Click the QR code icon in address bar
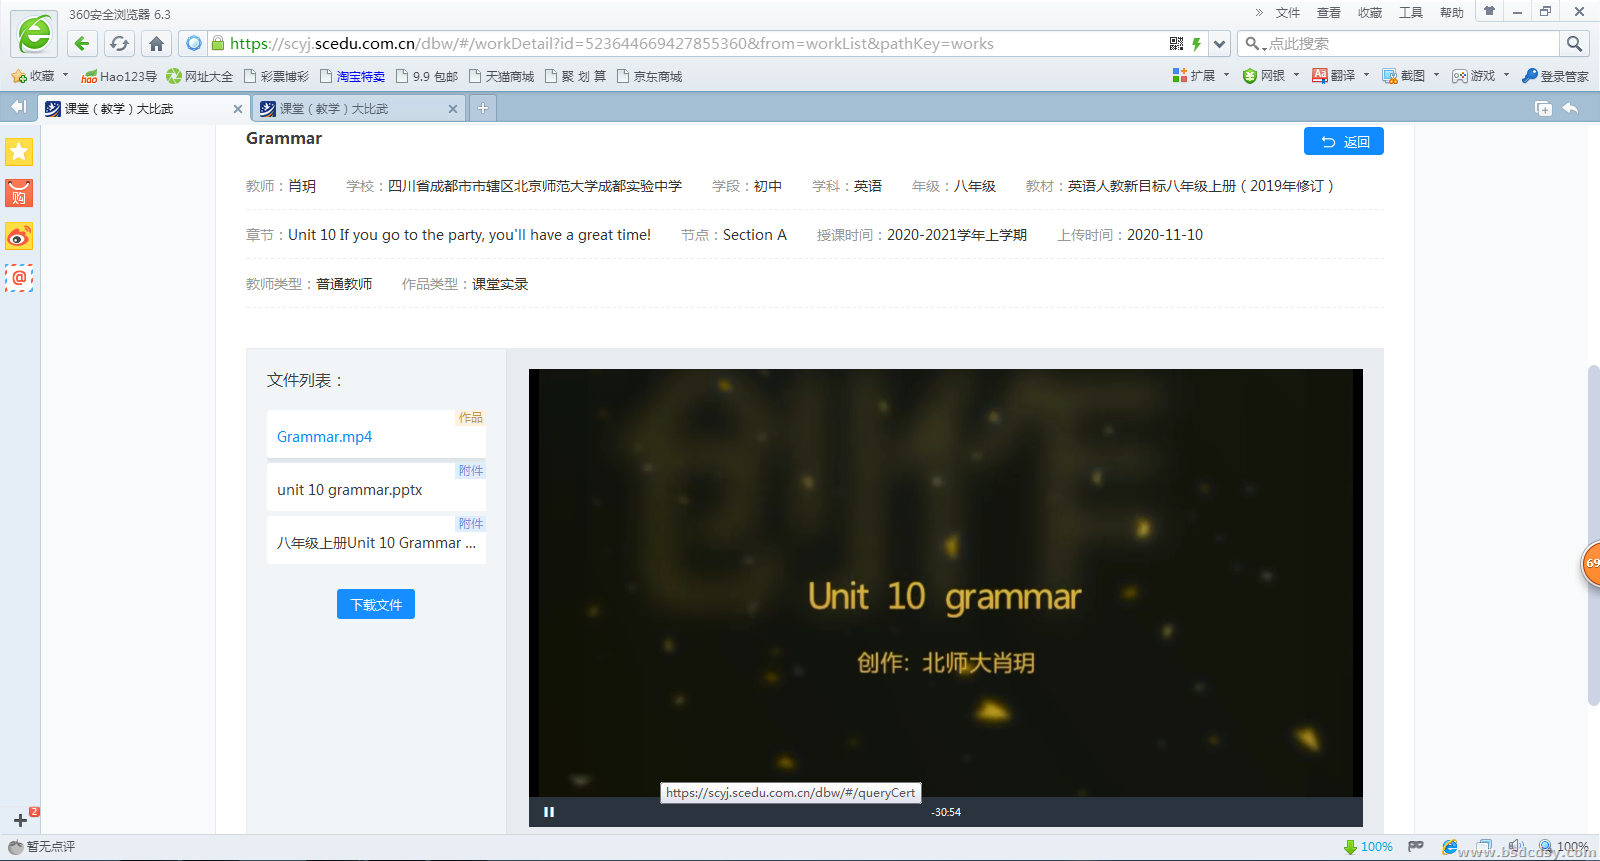Viewport: 1600px width, 861px height. 1176,44
